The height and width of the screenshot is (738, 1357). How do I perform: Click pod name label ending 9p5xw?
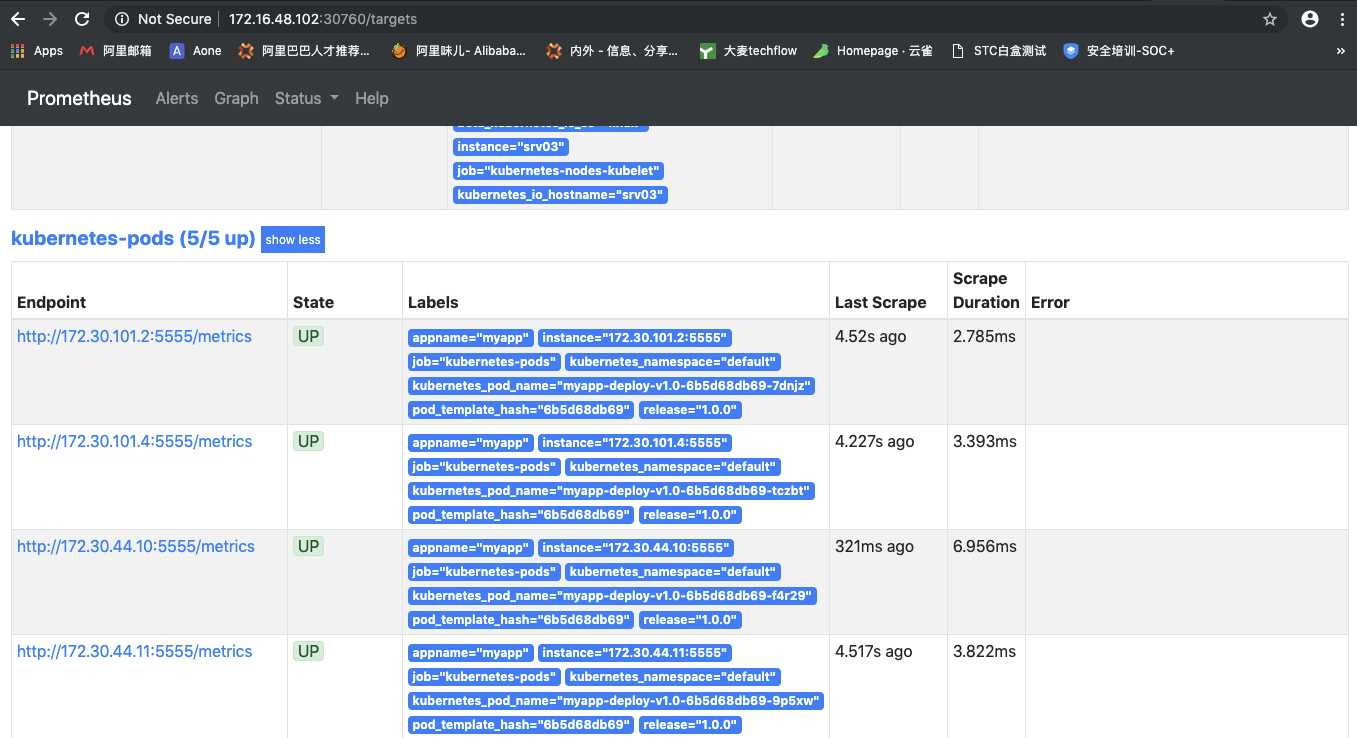(x=616, y=701)
